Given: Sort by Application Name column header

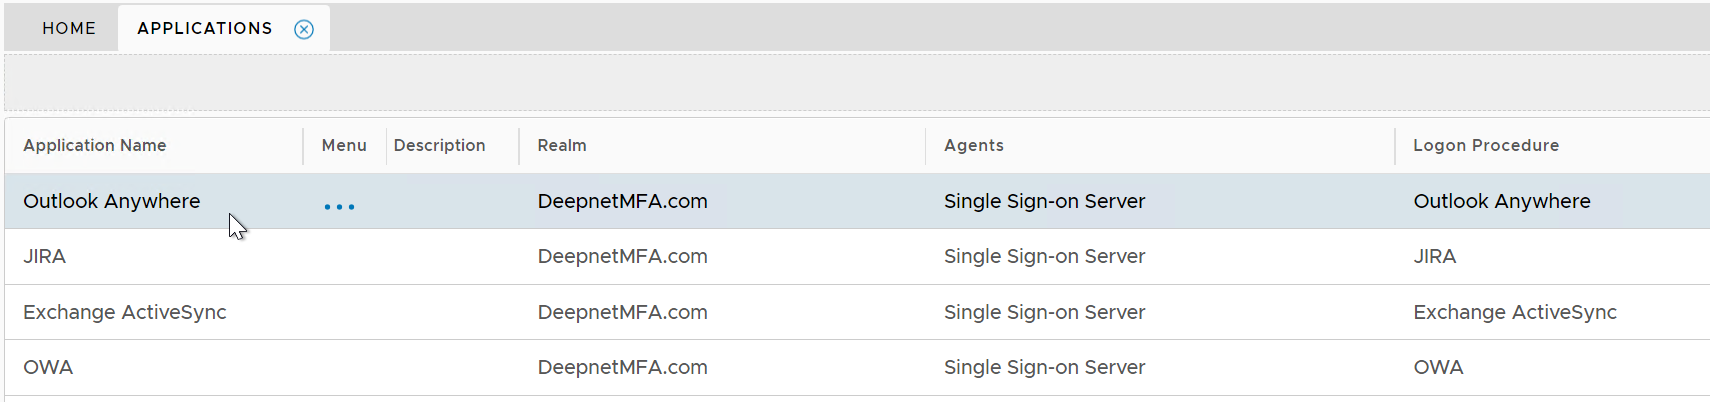Looking at the screenshot, I should click(x=95, y=145).
